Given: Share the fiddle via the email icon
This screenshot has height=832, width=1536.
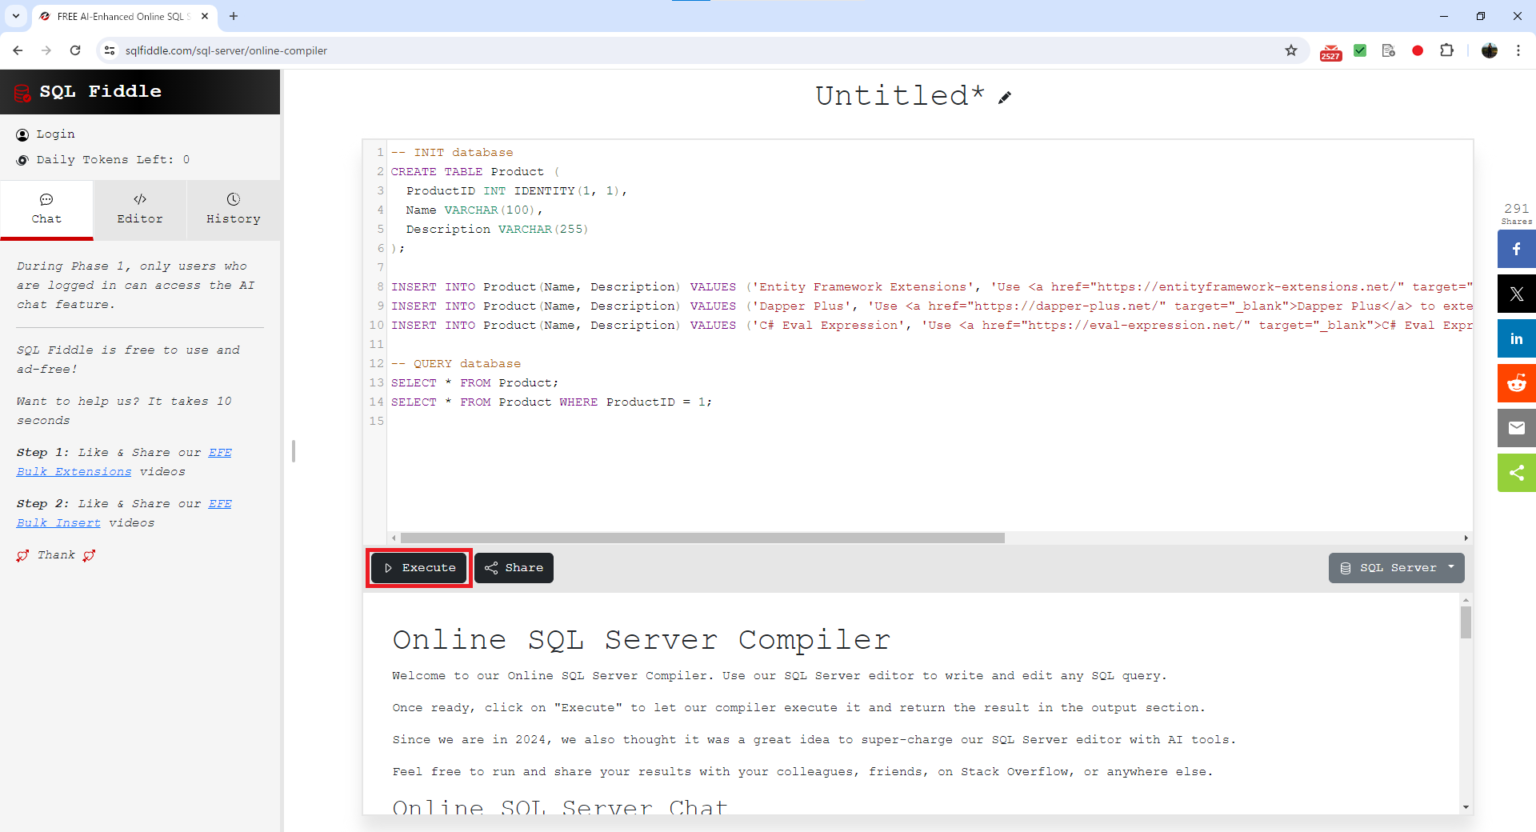Looking at the screenshot, I should (1516, 428).
